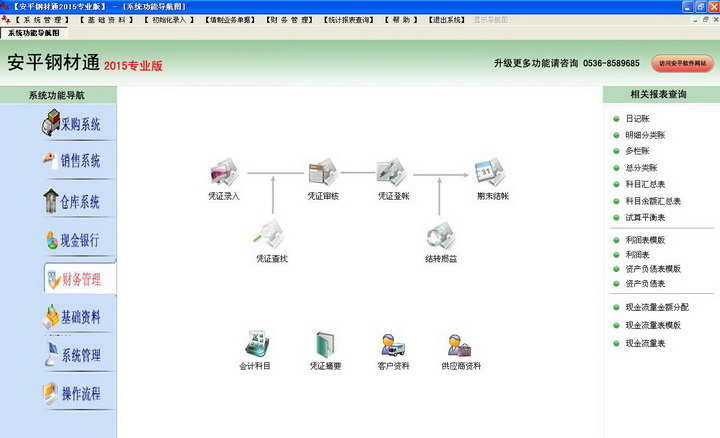
Task: Click the 退出系统 menu item
Action: [x=447, y=20]
